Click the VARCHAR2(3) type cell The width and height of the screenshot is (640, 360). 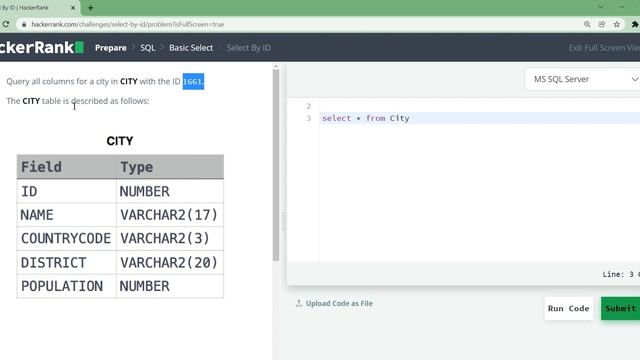point(170,238)
